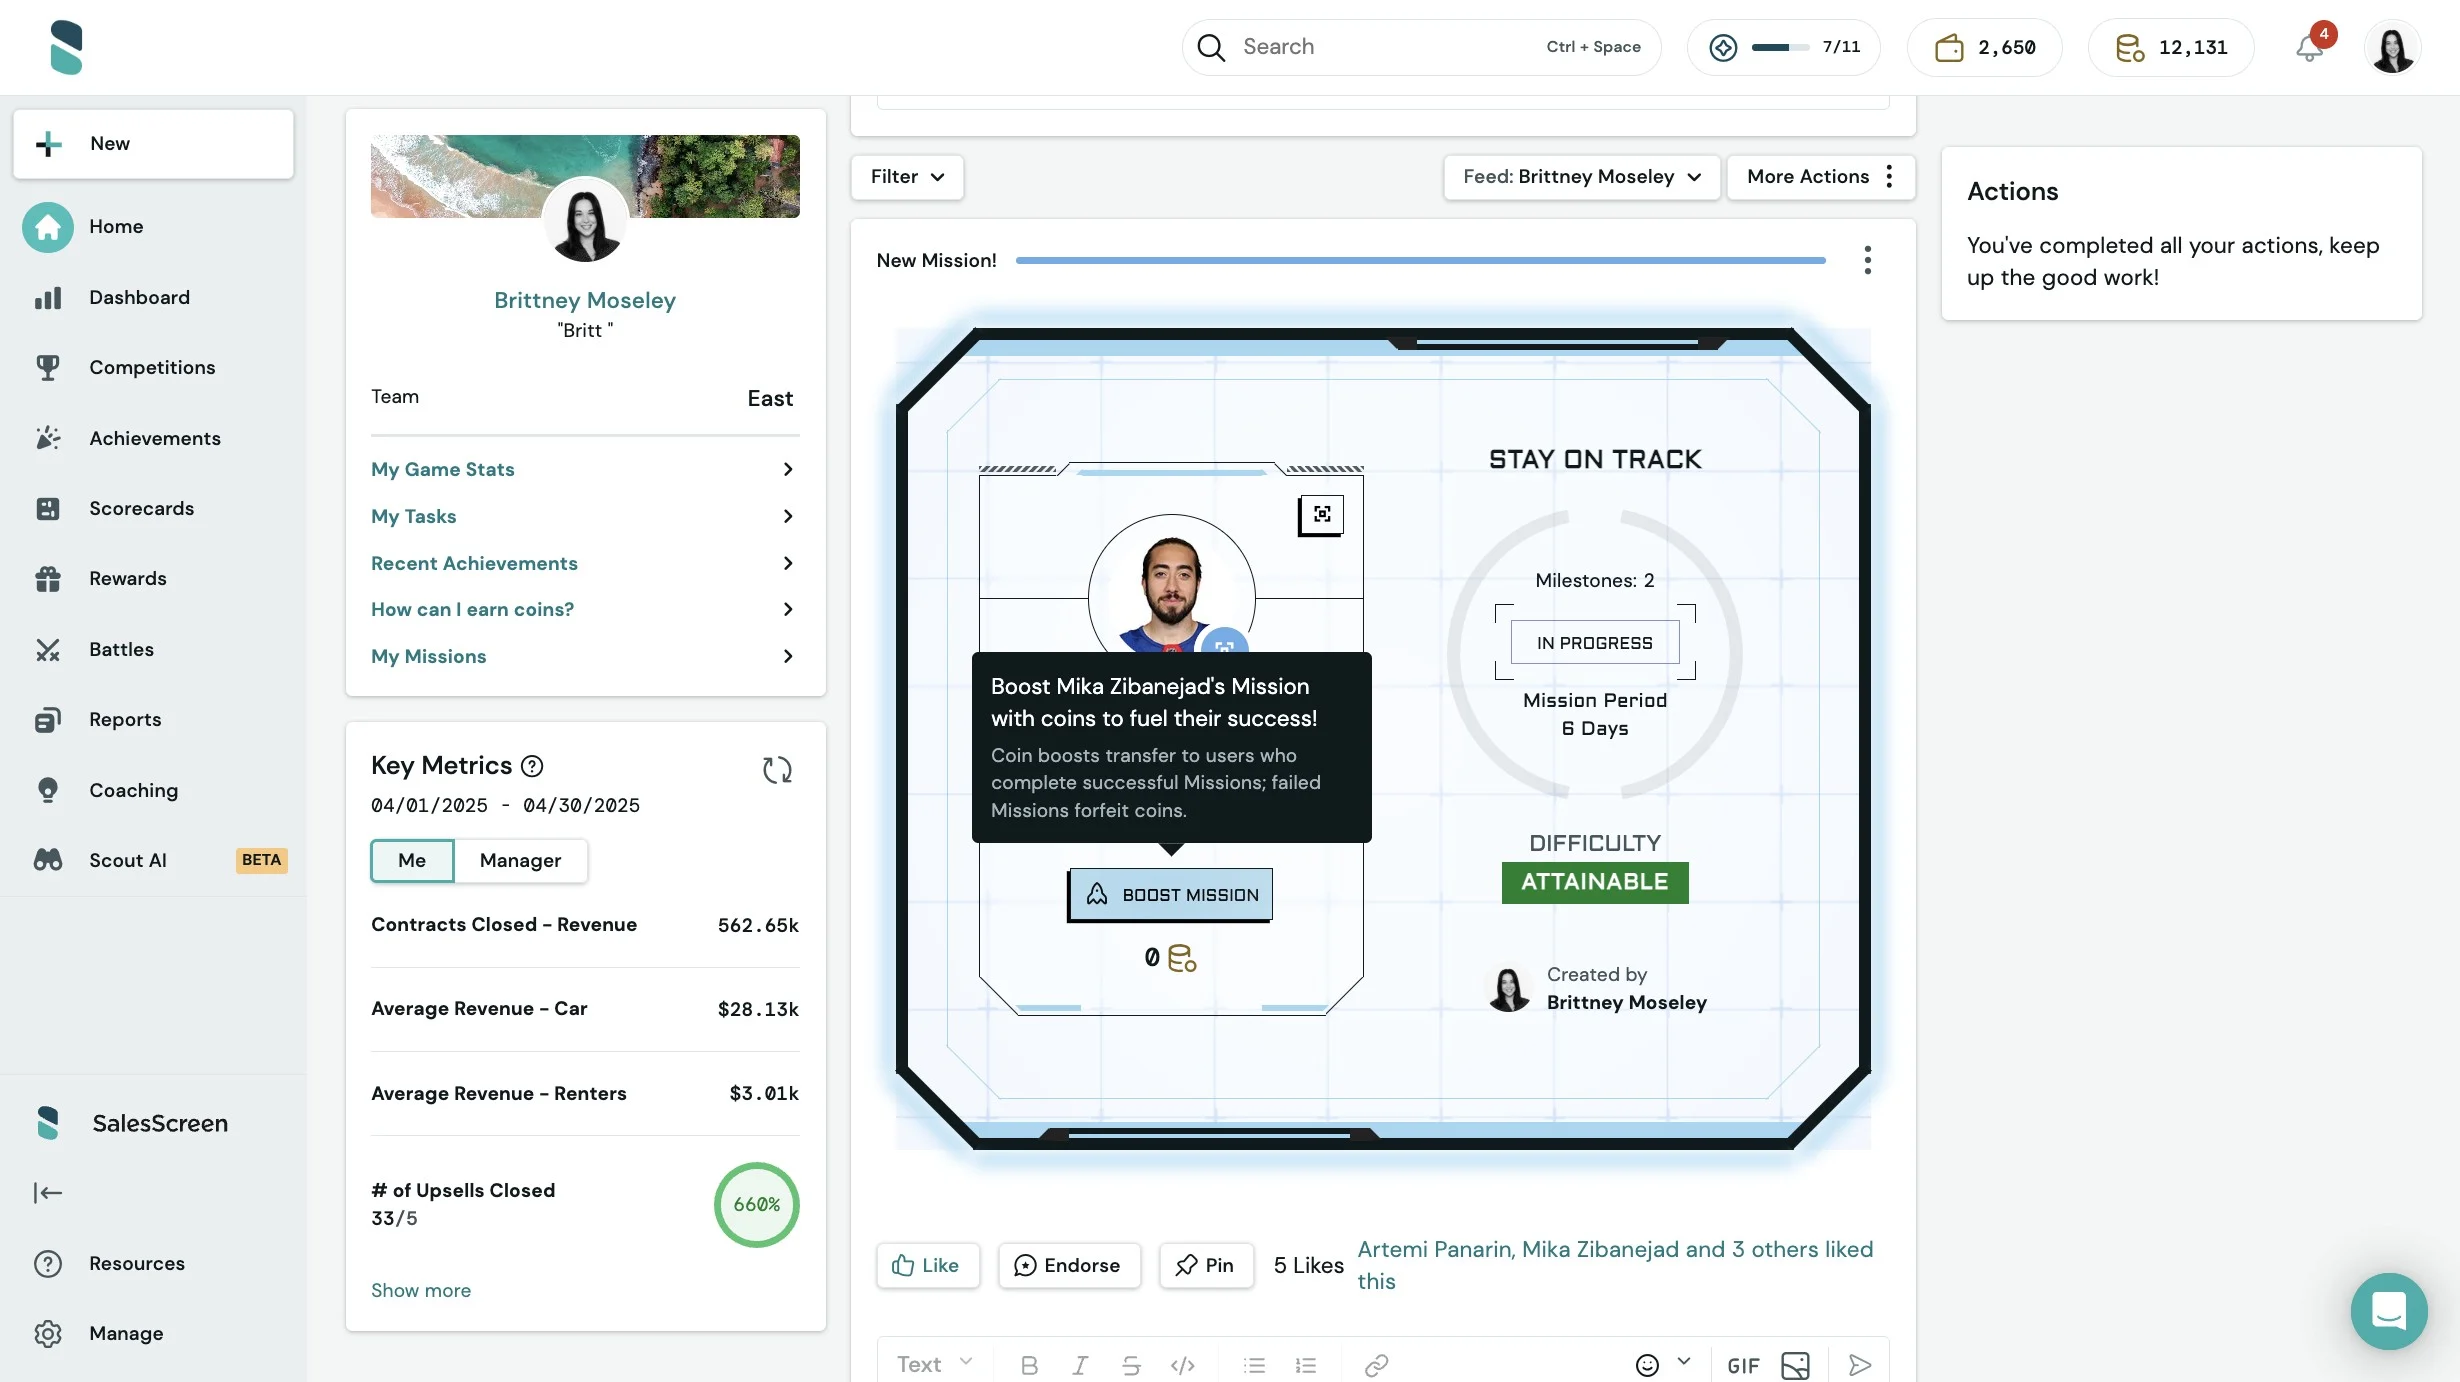The image size is (2460, 1382).
Task: Click the GIF button in the editor
Action: point(1743,1366)
